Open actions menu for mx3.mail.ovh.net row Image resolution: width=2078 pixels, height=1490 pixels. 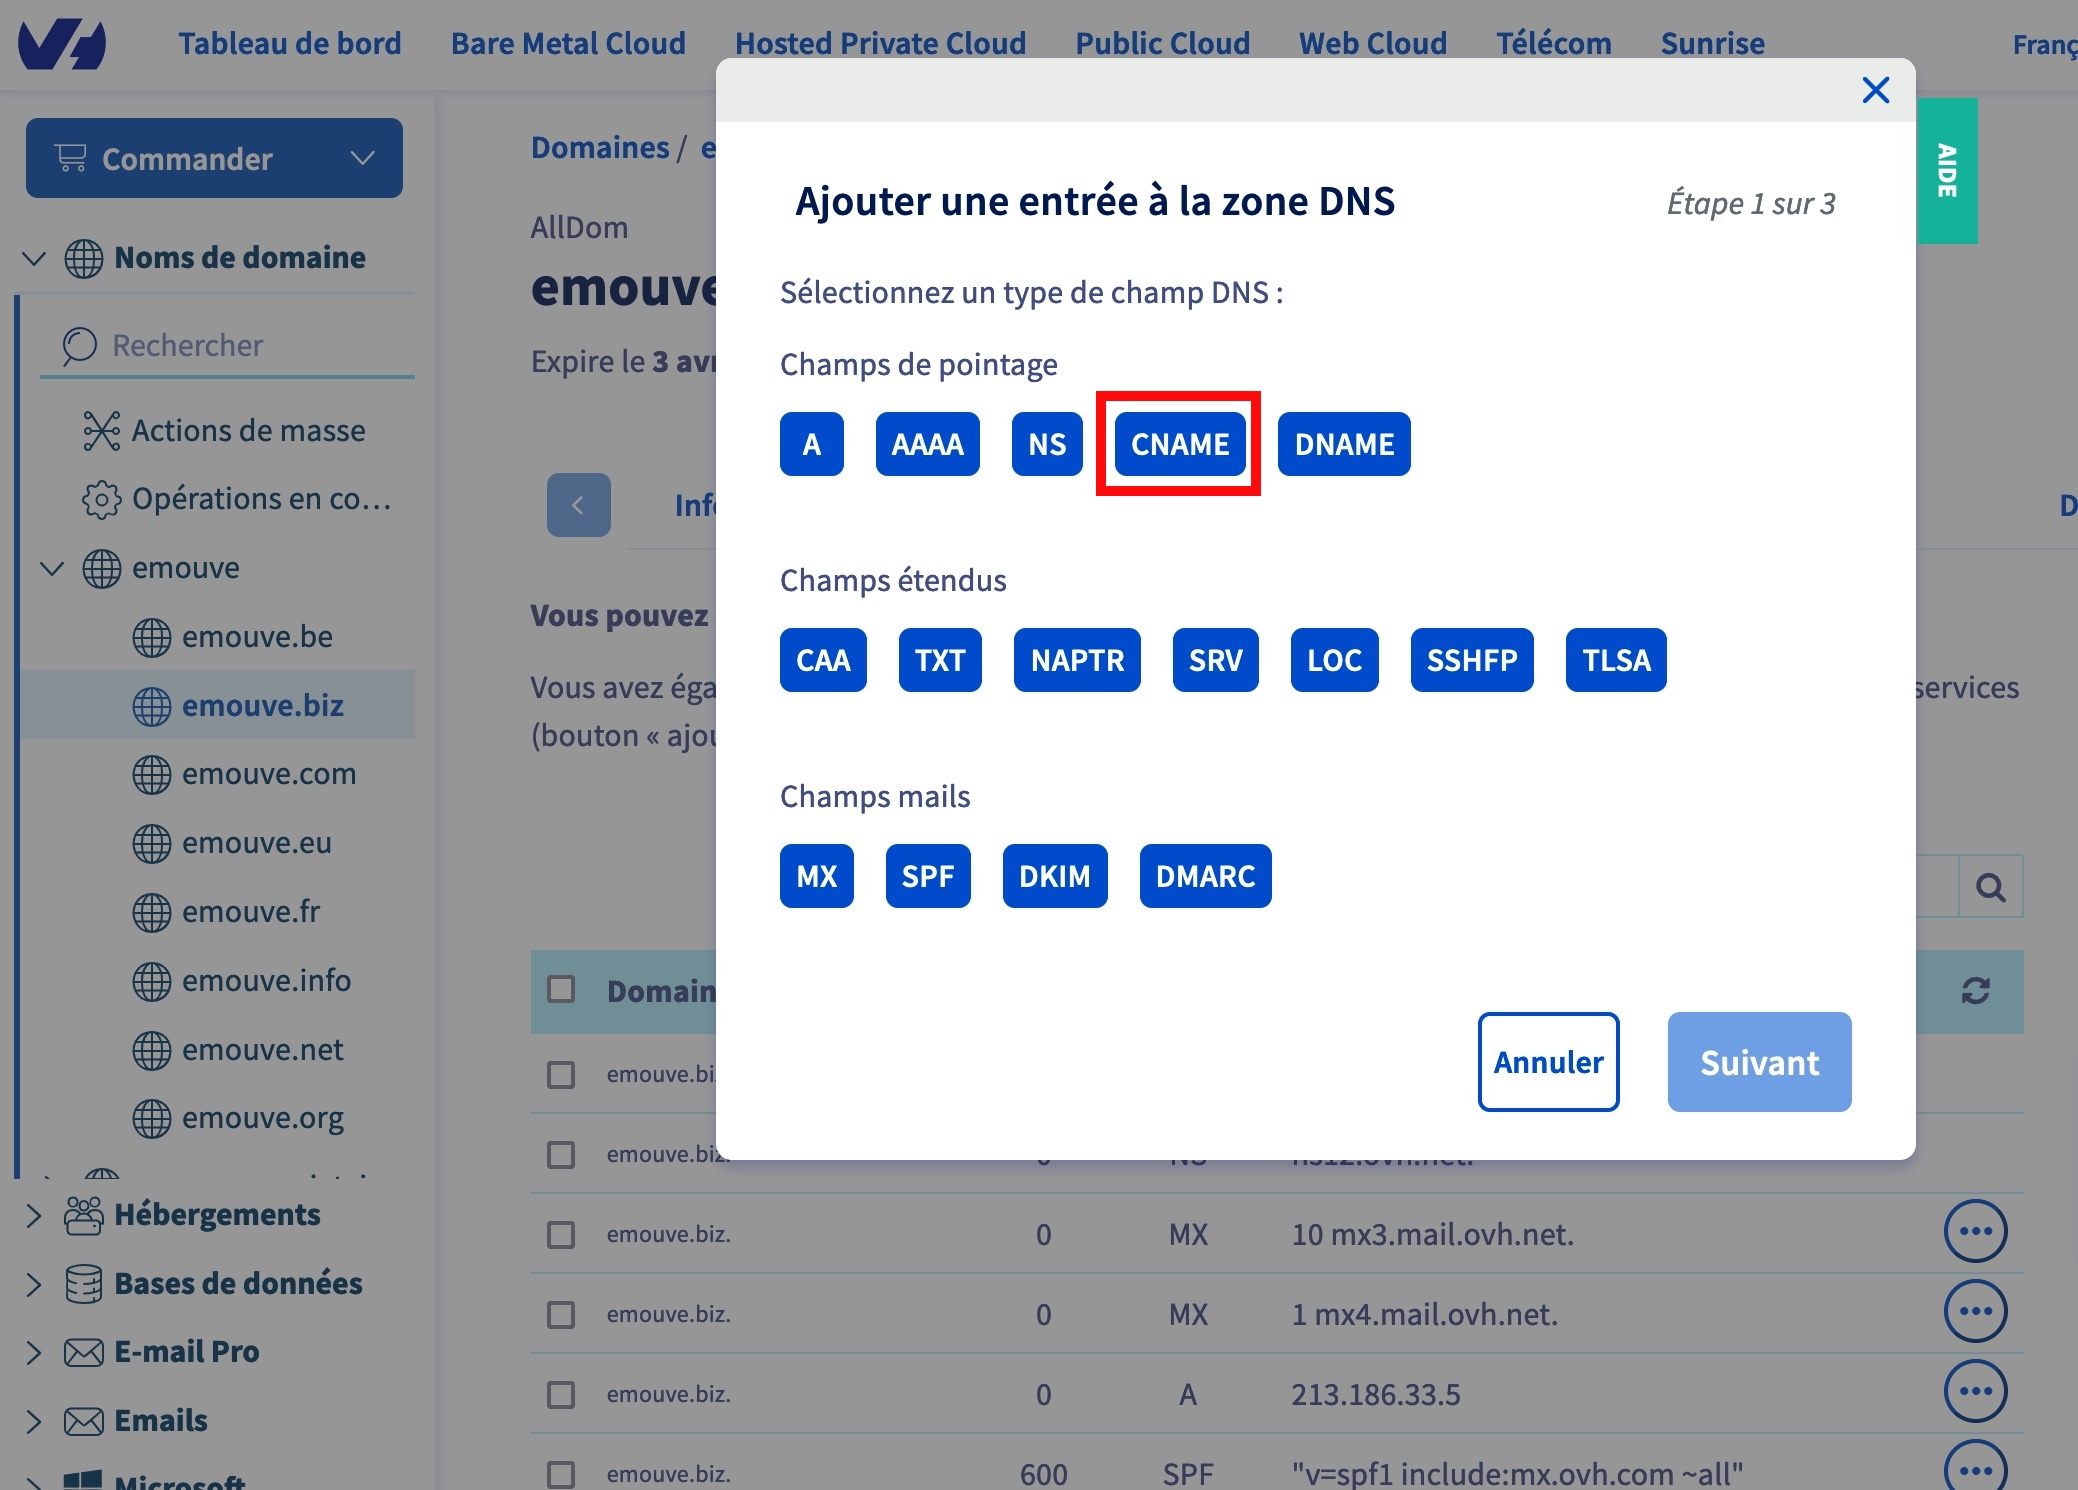[1975, 1231]
